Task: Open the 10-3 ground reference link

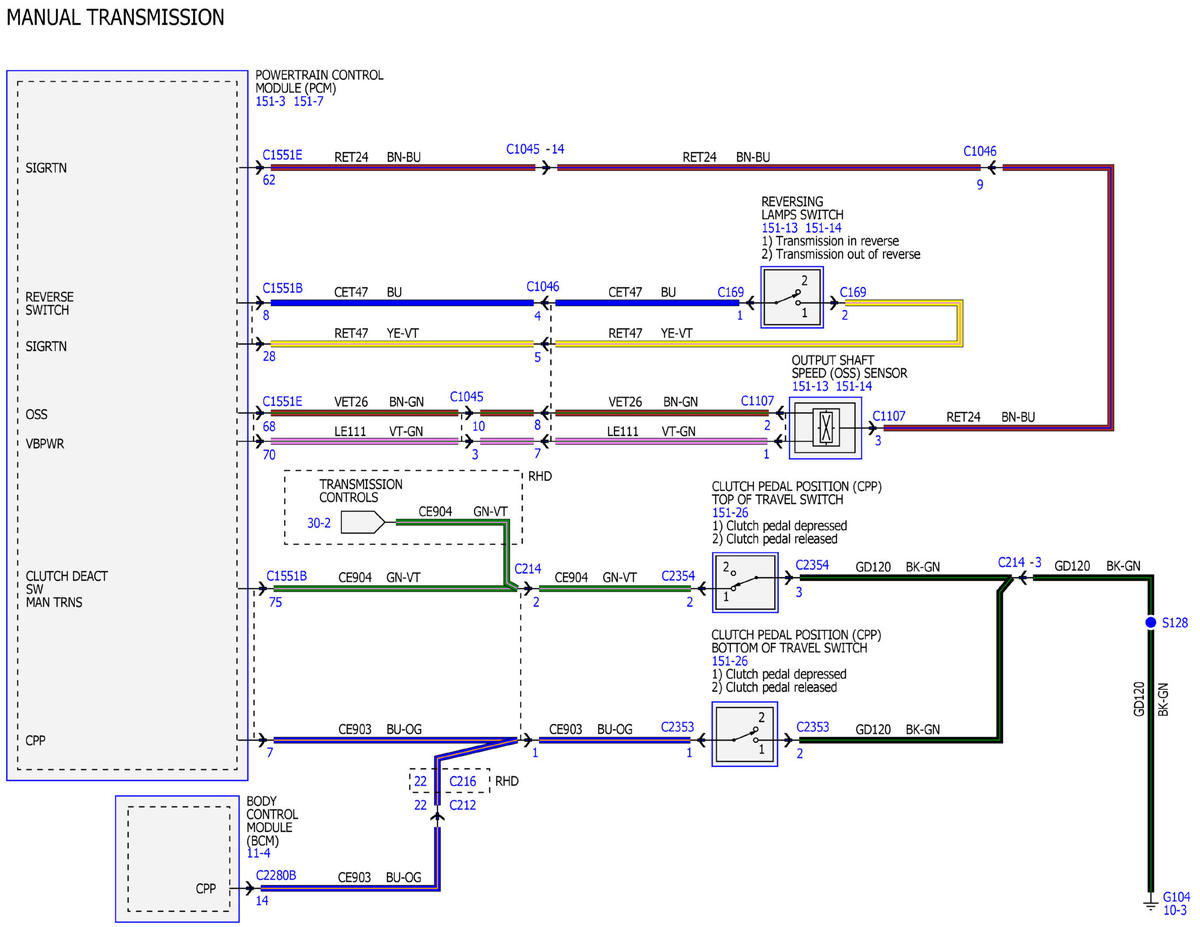Action: point(1175,910)
